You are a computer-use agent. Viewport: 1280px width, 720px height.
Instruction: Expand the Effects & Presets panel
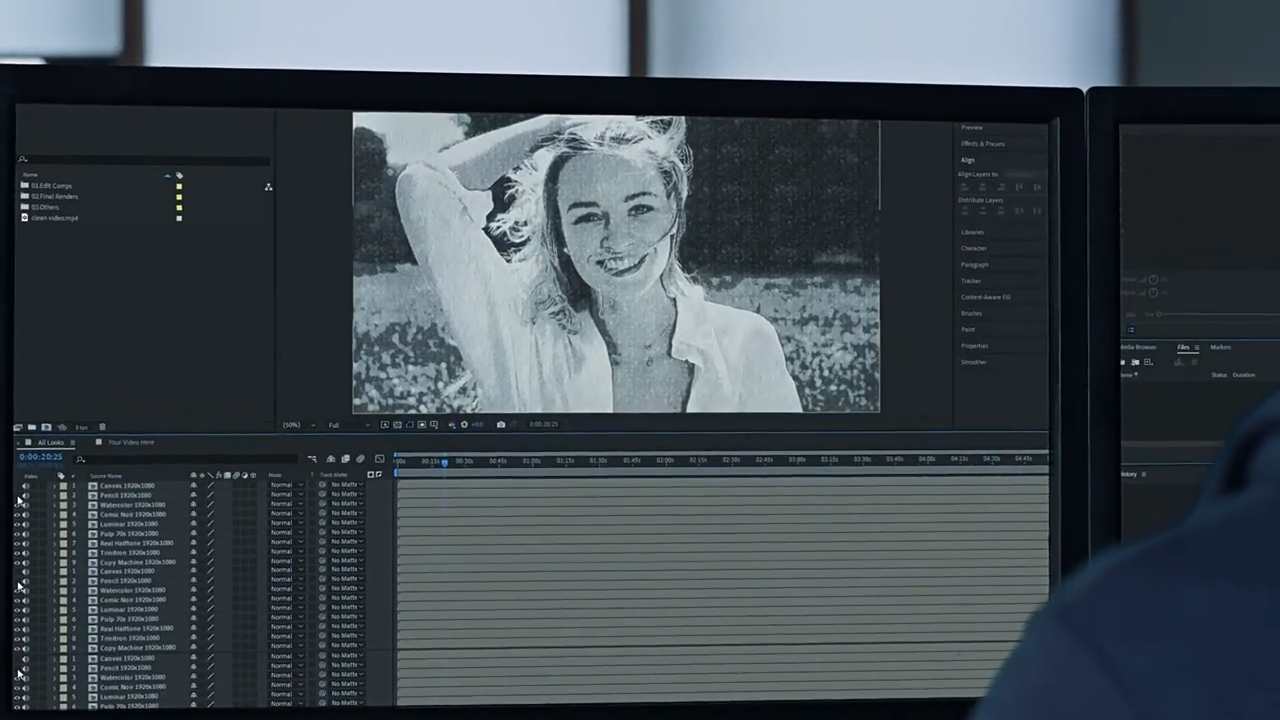(983, 144)
